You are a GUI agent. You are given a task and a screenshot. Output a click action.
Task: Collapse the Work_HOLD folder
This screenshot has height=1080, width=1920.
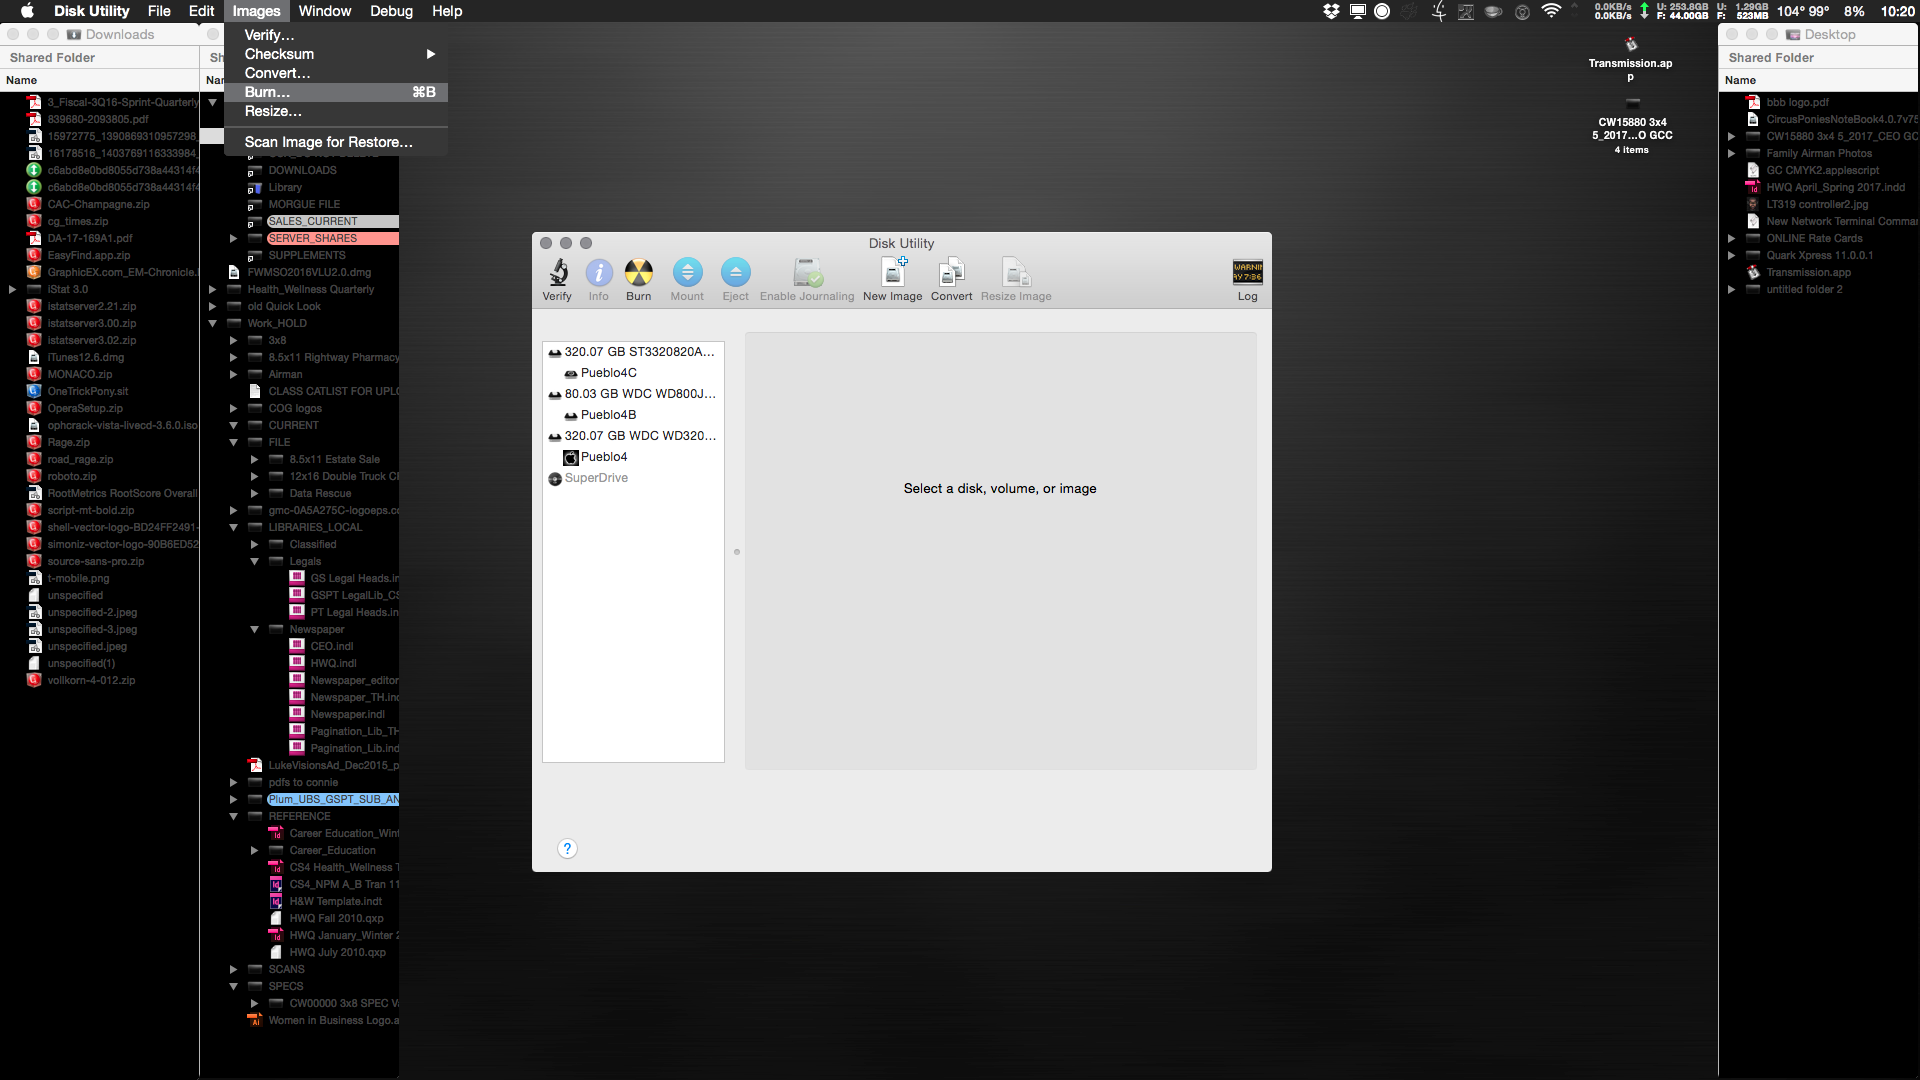[x=212, y=323]
